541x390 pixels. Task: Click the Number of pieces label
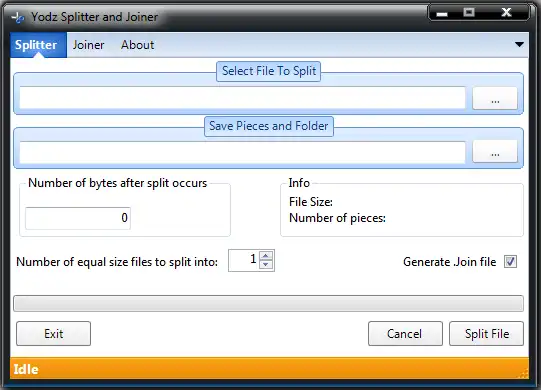pos(337,218)
